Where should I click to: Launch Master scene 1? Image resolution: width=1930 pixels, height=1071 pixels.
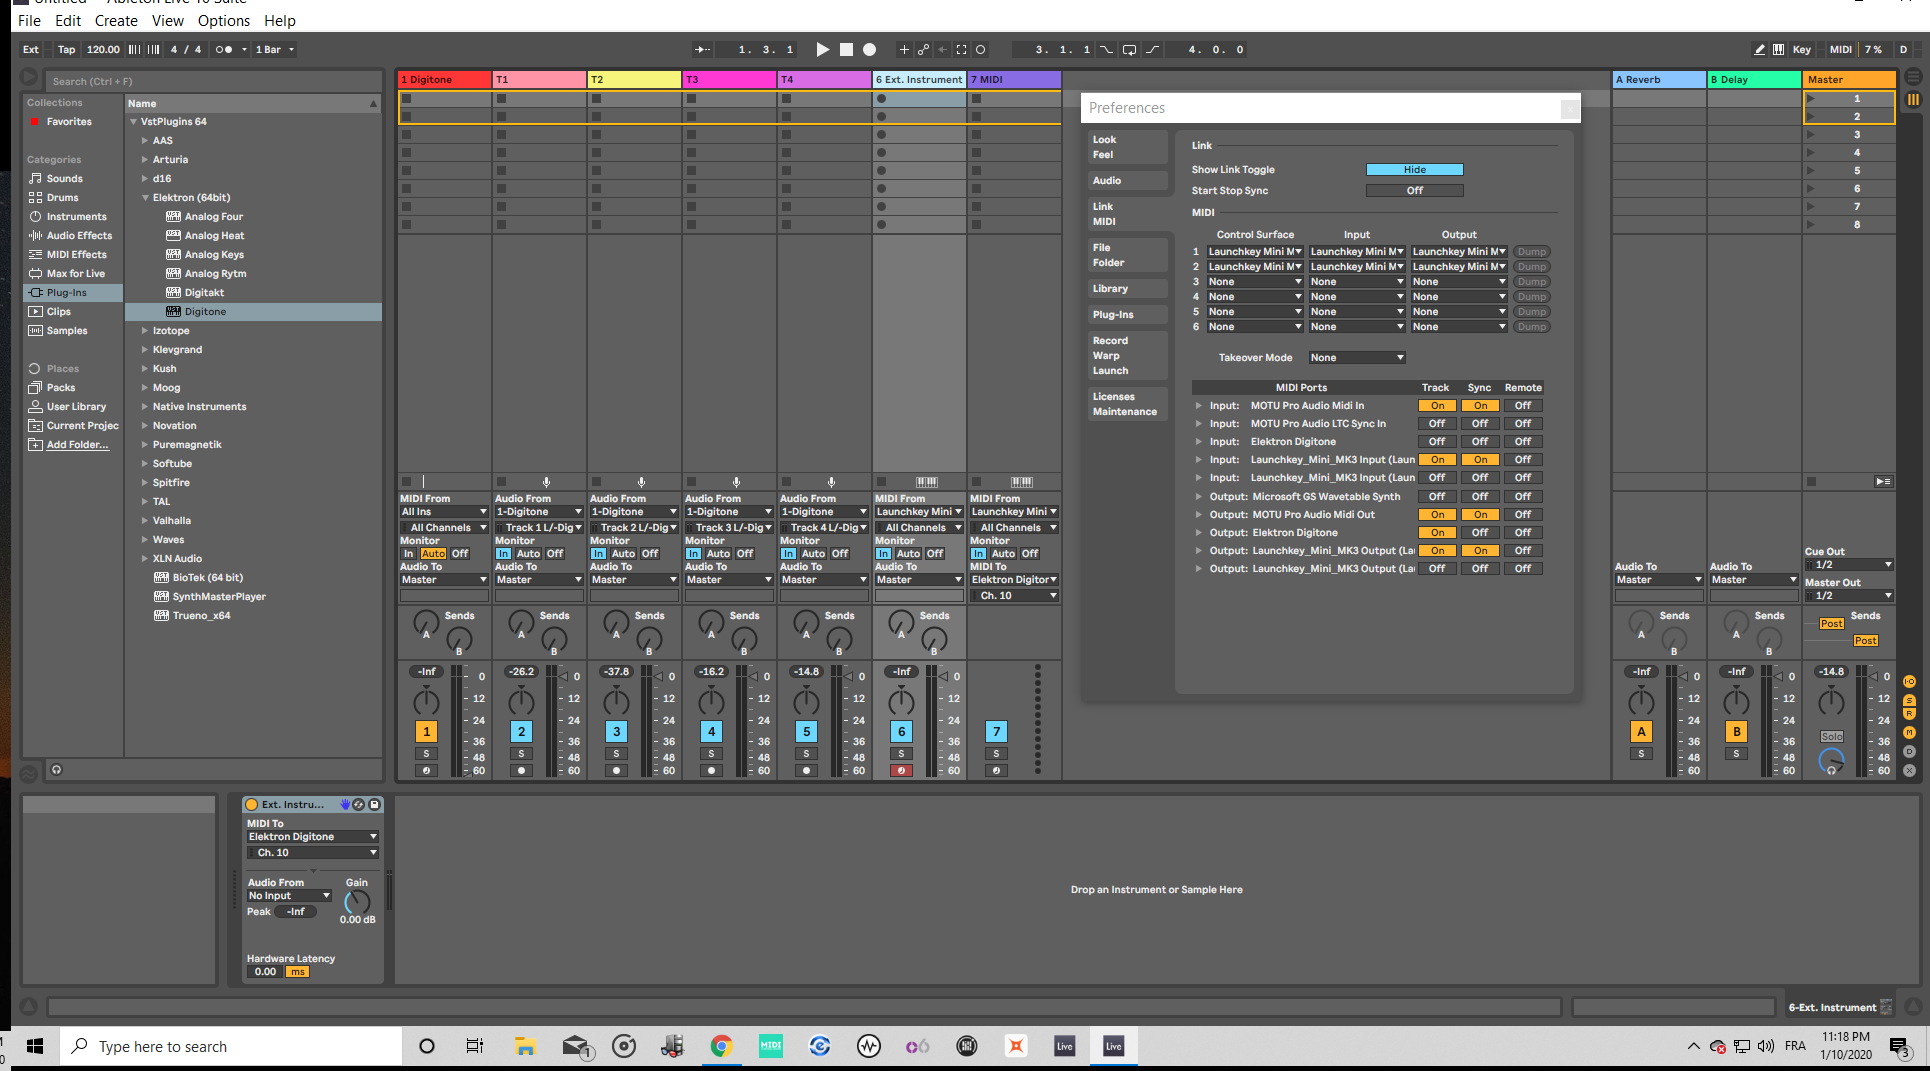[x=1811, y=98]
